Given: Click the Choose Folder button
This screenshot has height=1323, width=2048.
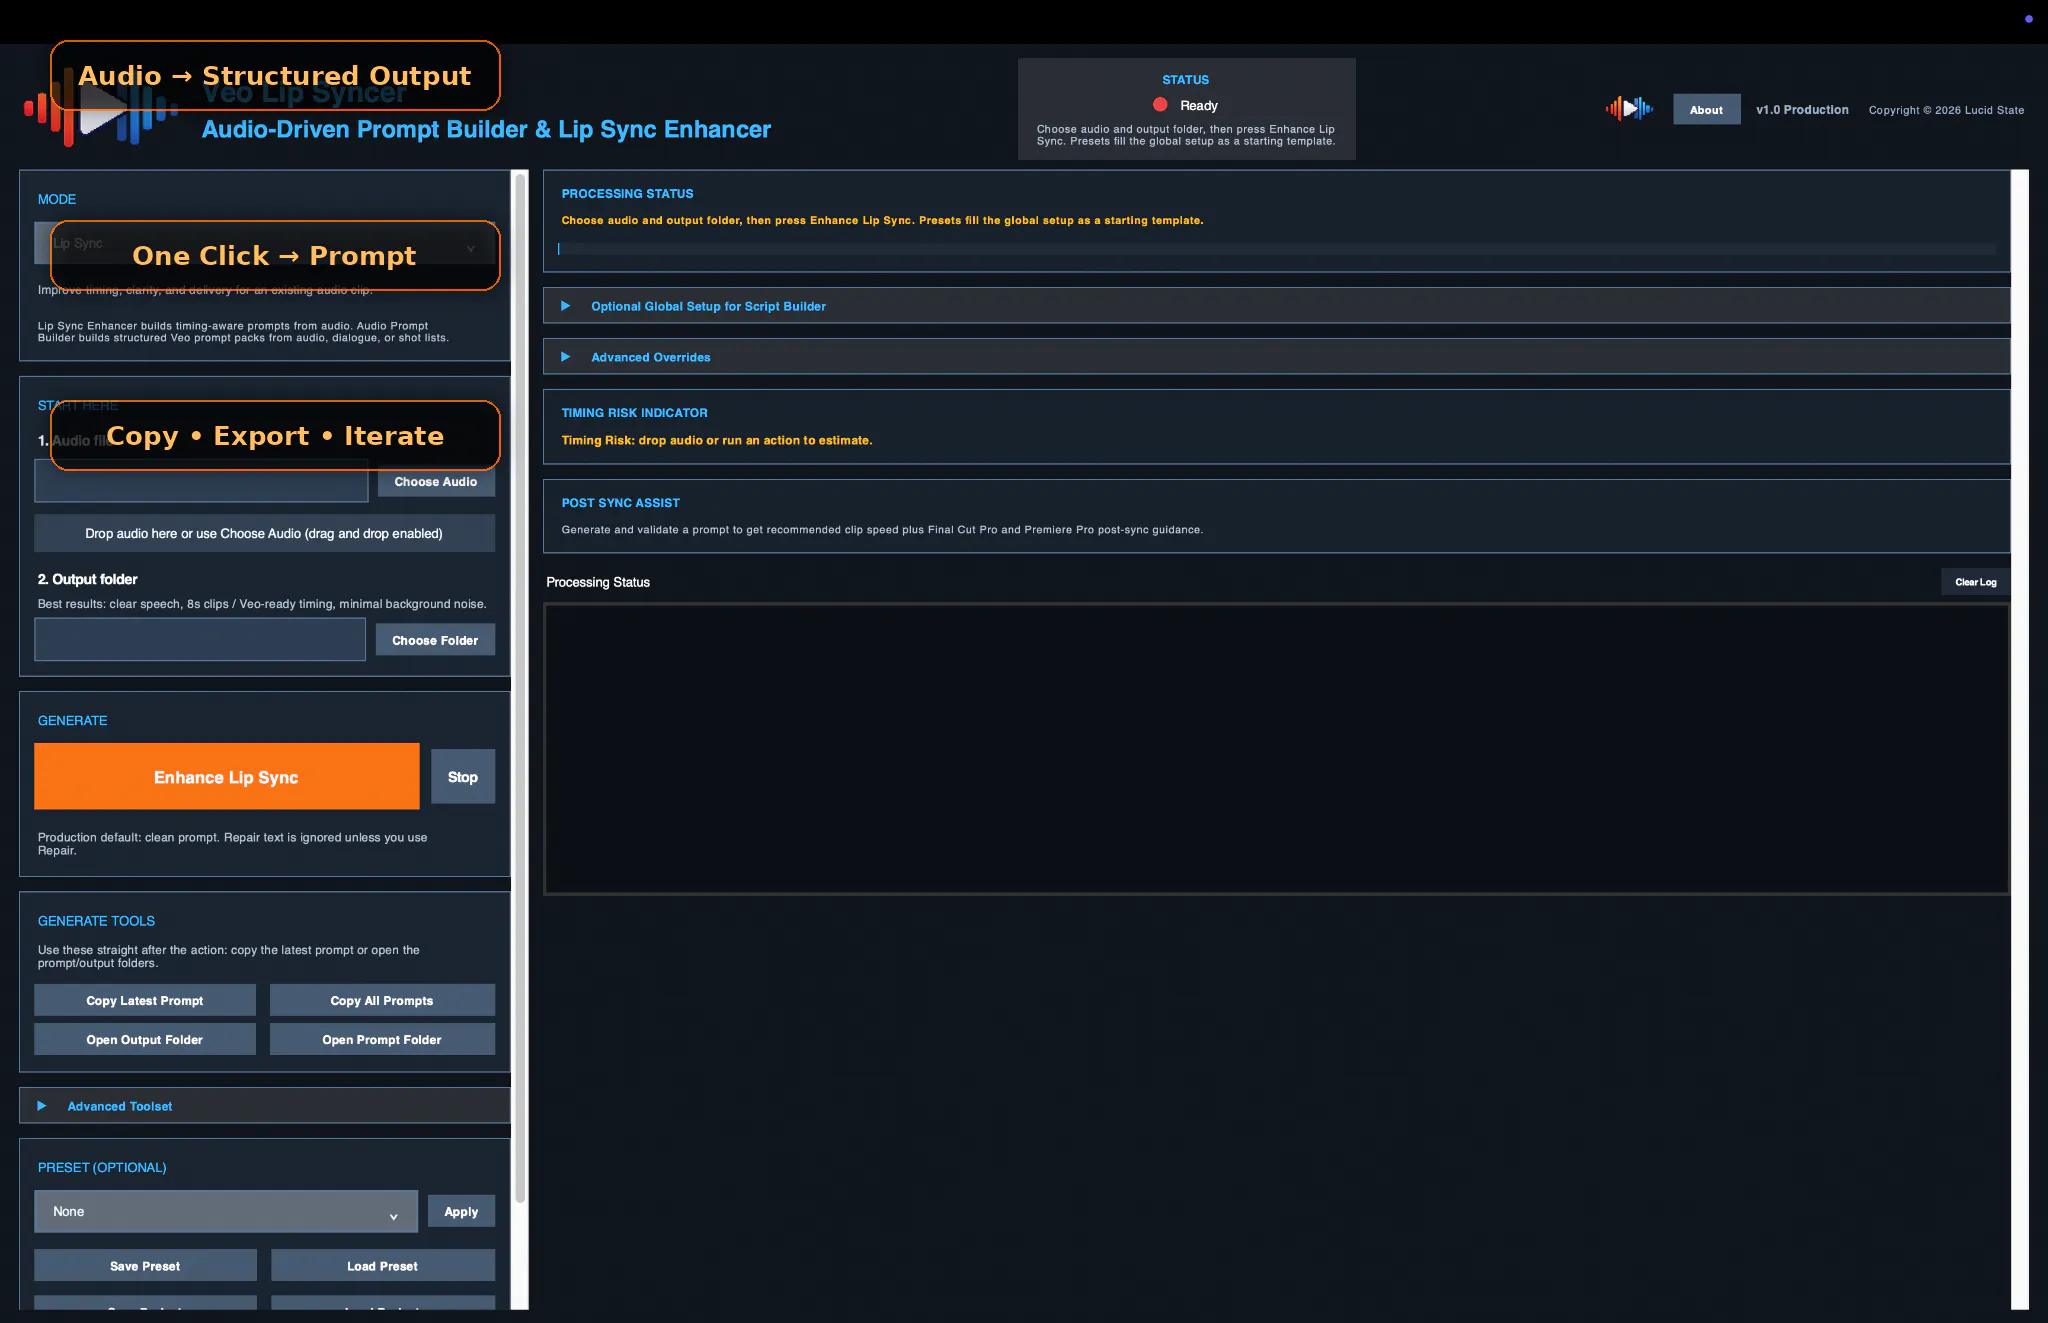Looking at the screenshot, I should (435, 640).
